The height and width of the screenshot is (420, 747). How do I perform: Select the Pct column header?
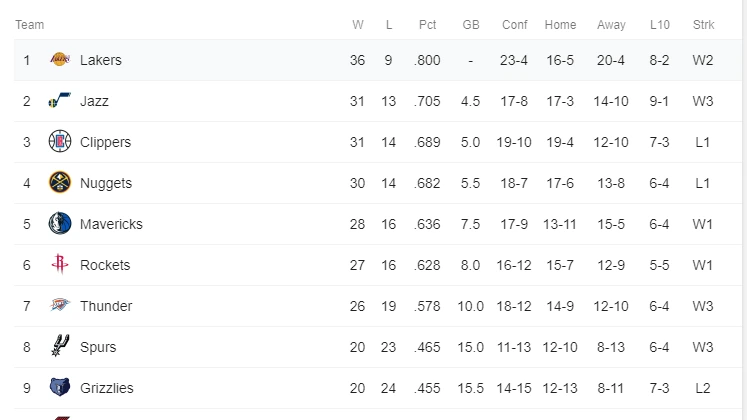coord(427,25)
